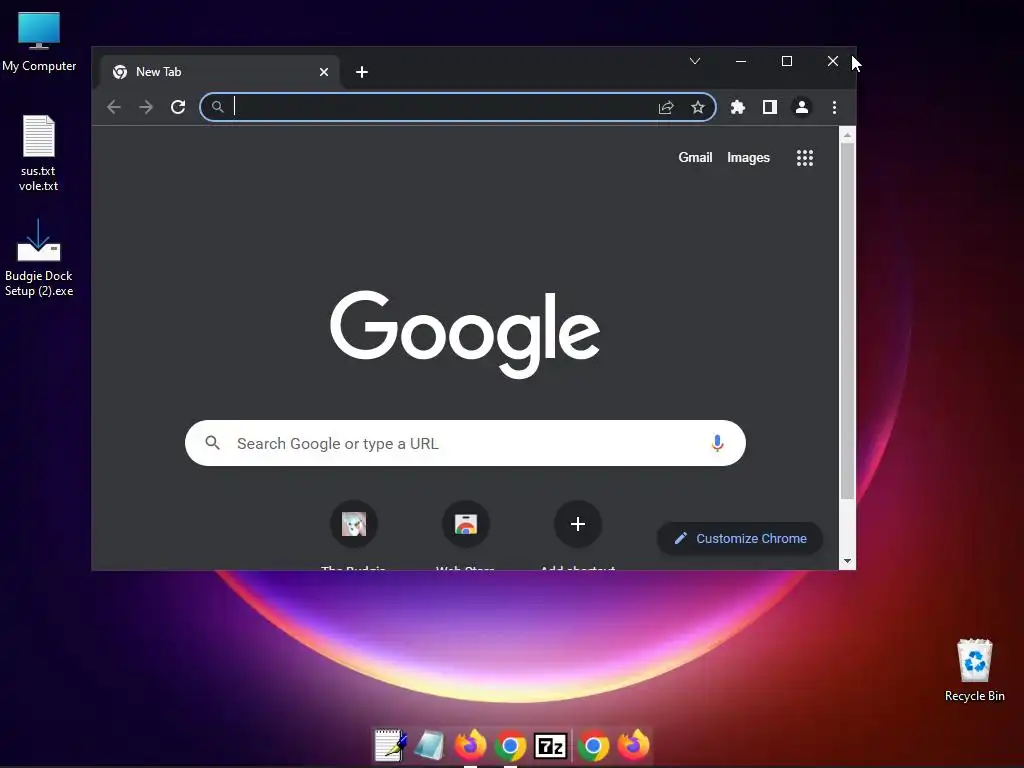Click the page scrollbar up arrow
The image size is (1024, 768).
click(847, 135)
